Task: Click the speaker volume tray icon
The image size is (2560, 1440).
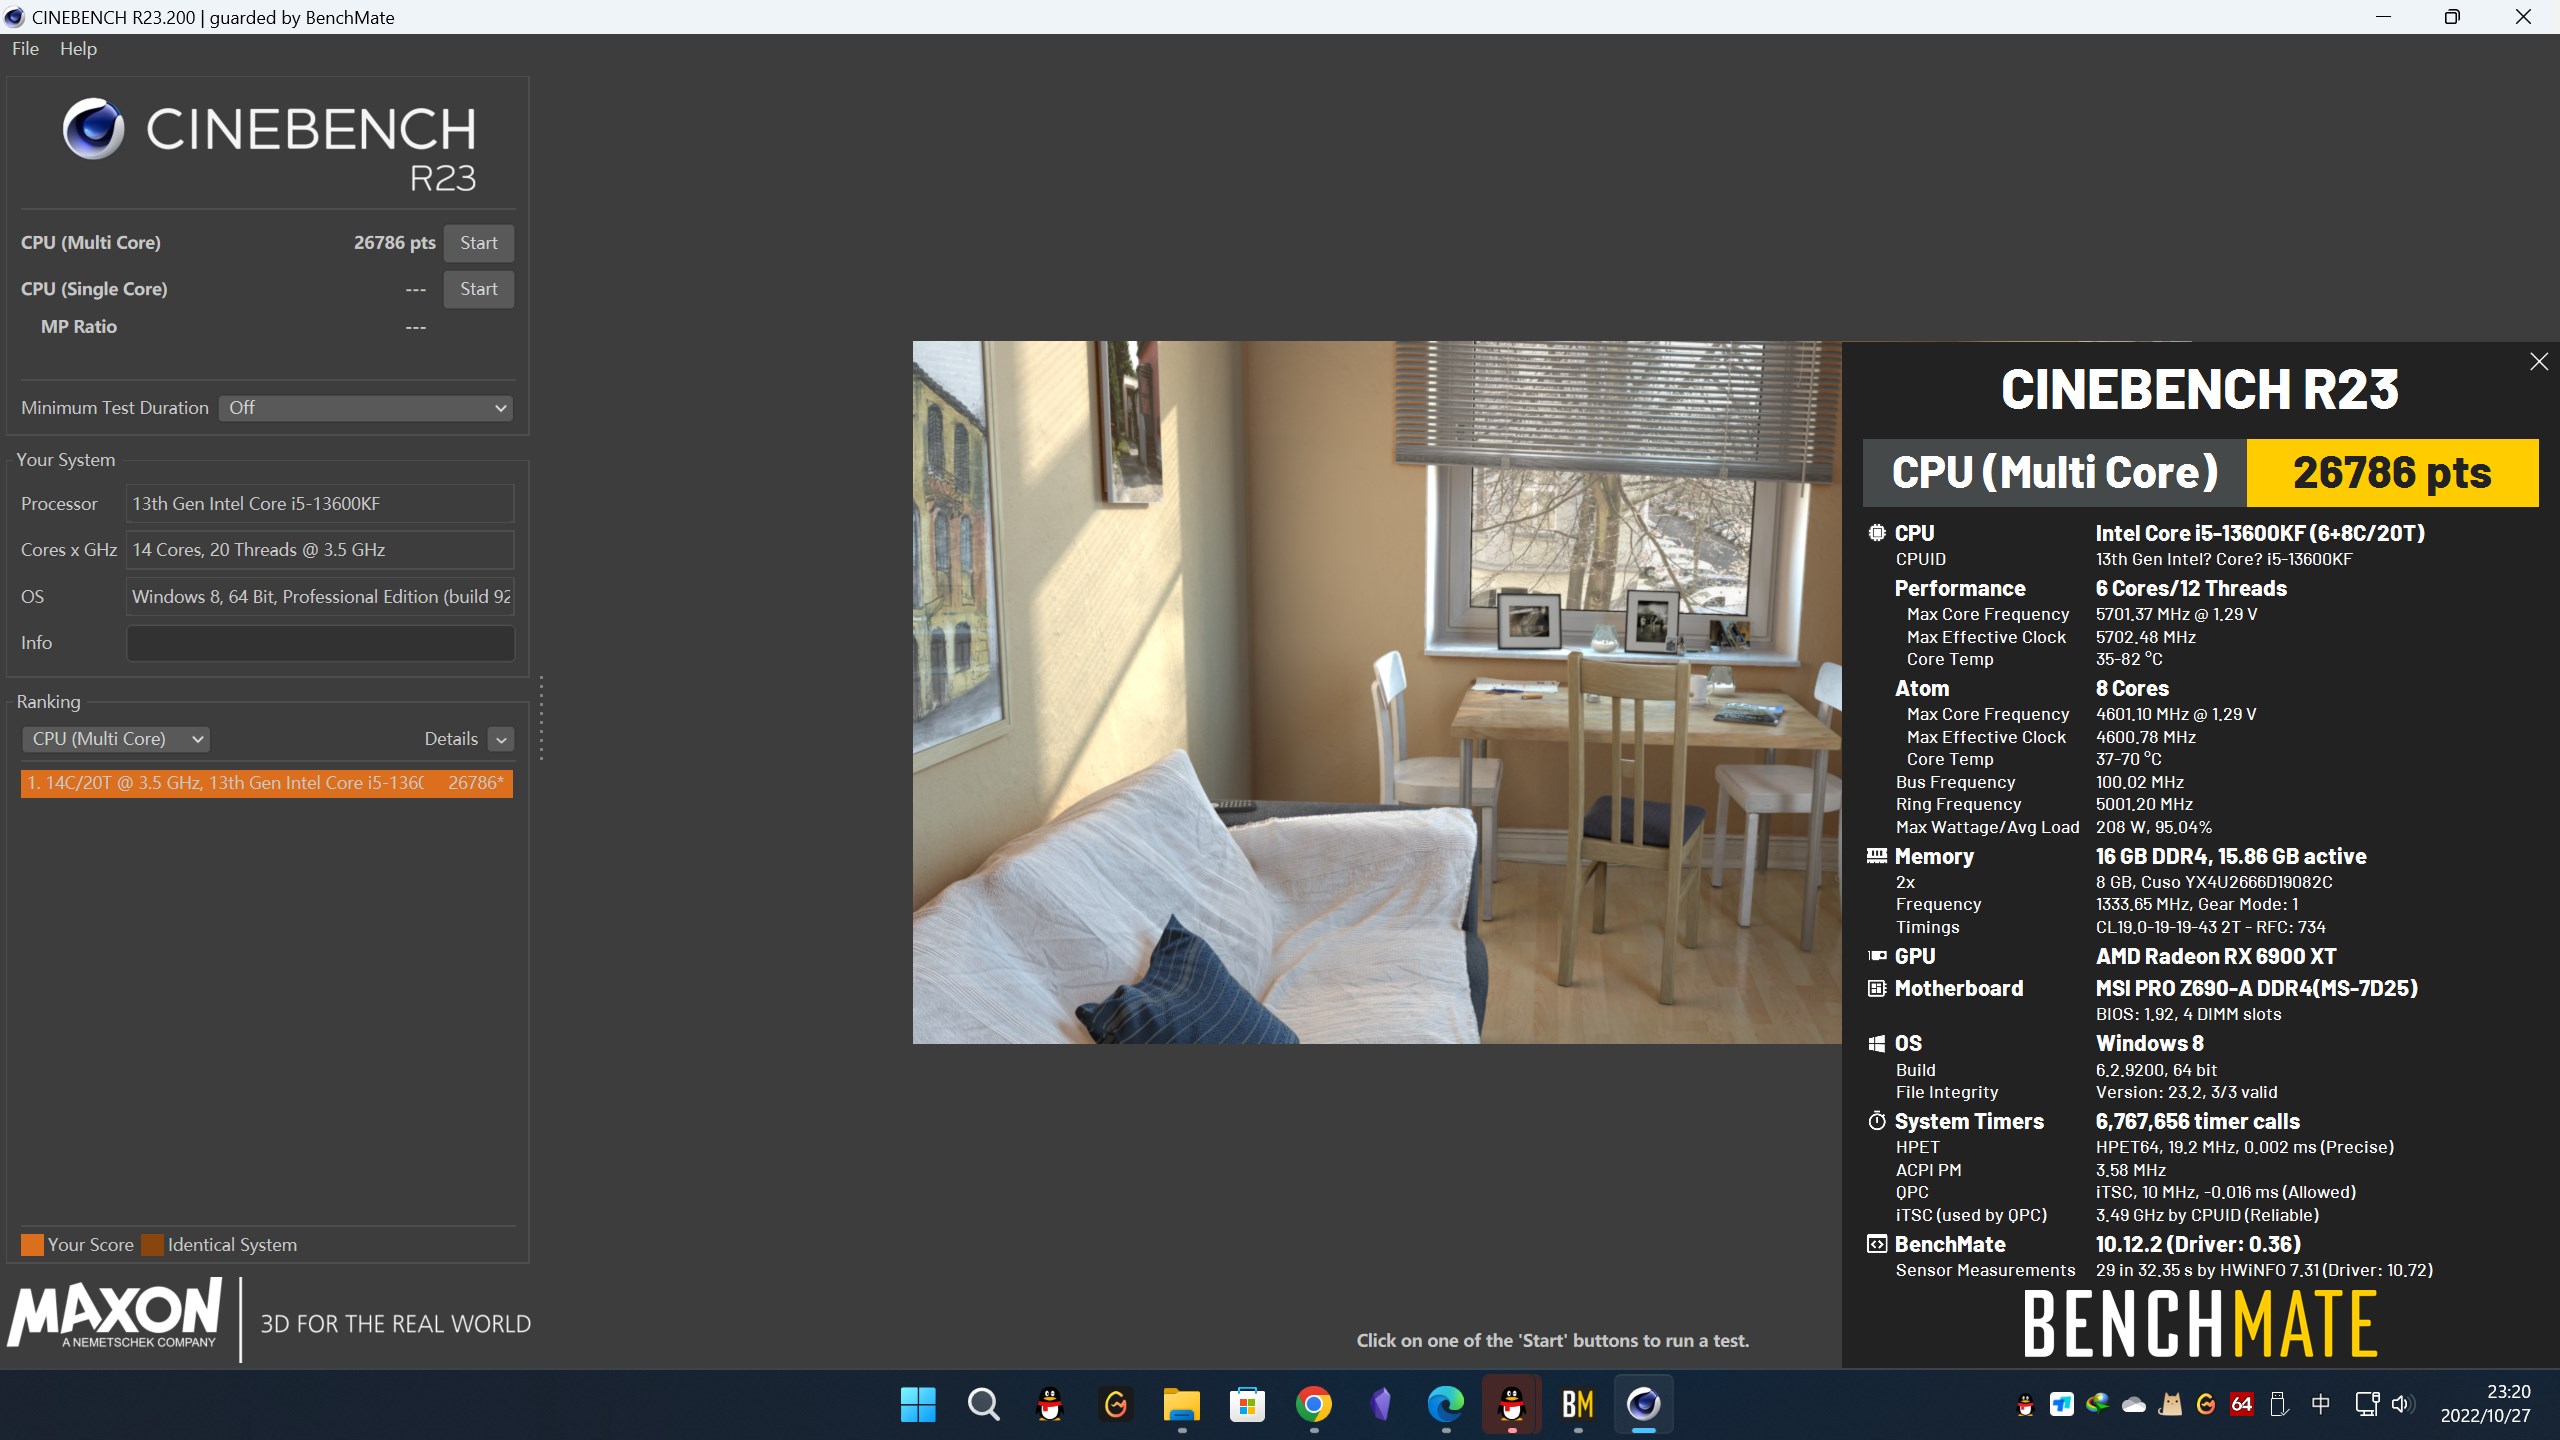Action: tap(2402, 1404)
